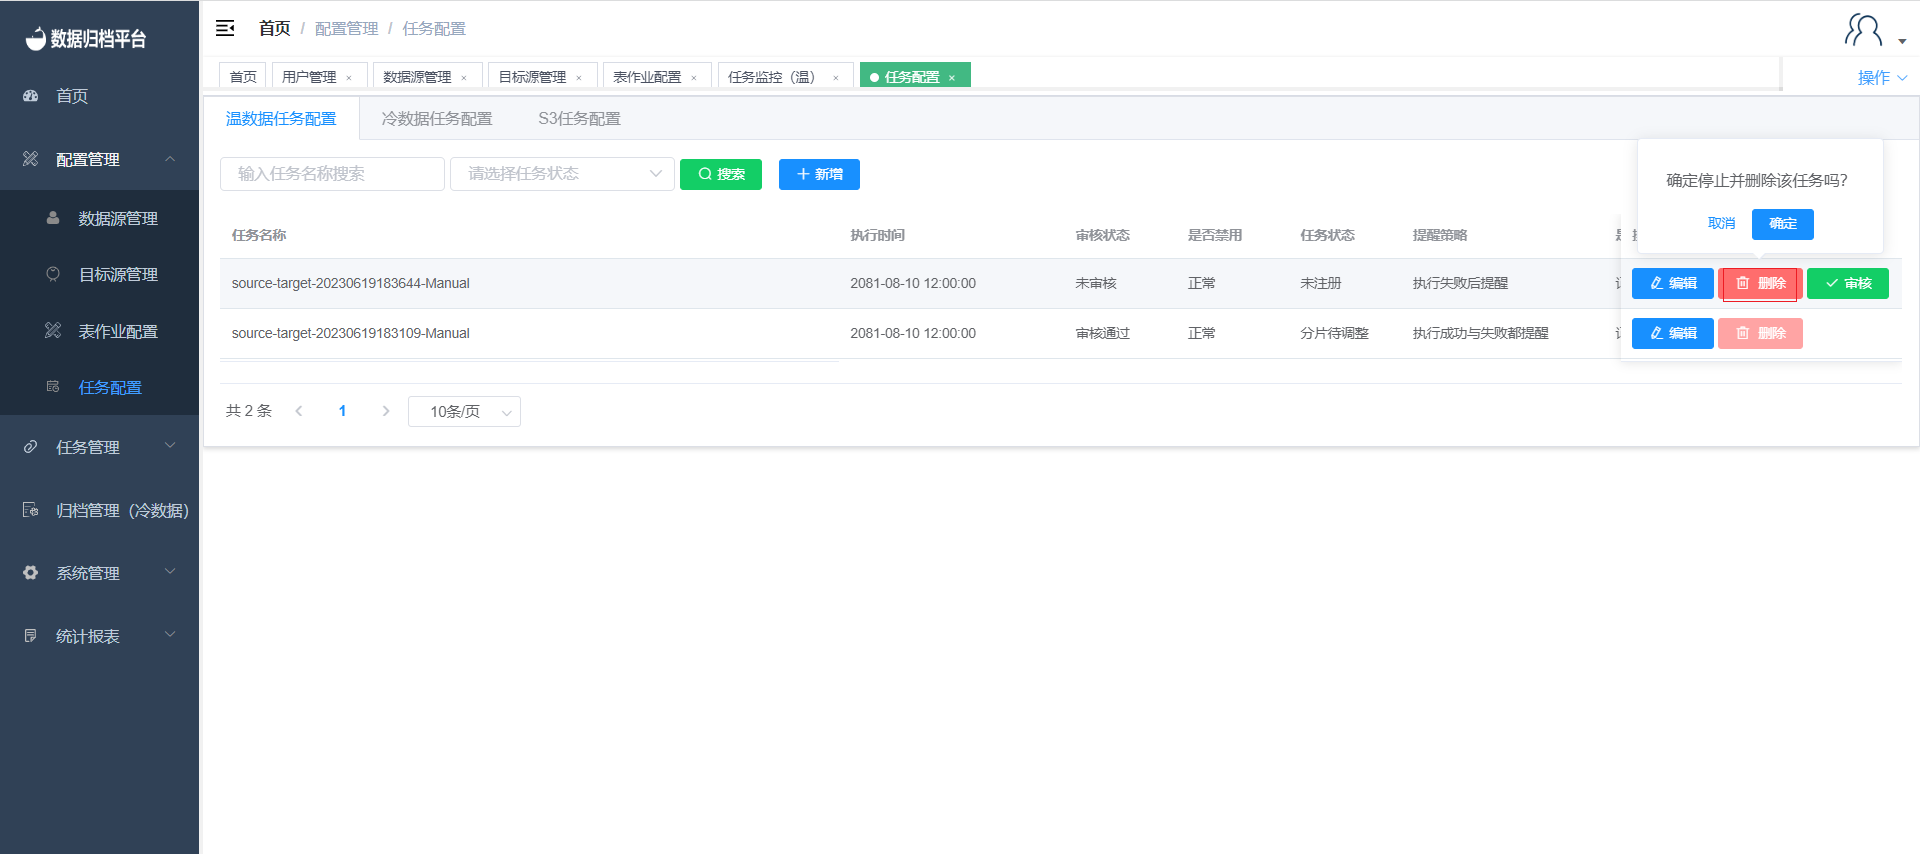Expand the 任务管理 sidebar menu
The height and width of the screenshot is (854, 1920).
coord(170,446)
